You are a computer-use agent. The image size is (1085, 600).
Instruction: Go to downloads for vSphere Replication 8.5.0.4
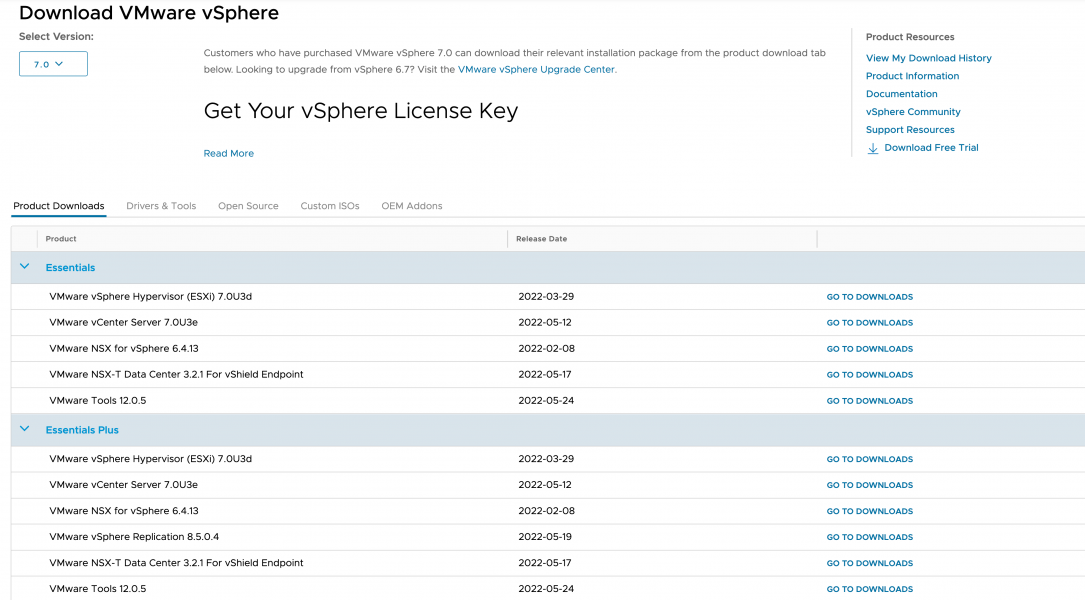(x=870, y=537)
